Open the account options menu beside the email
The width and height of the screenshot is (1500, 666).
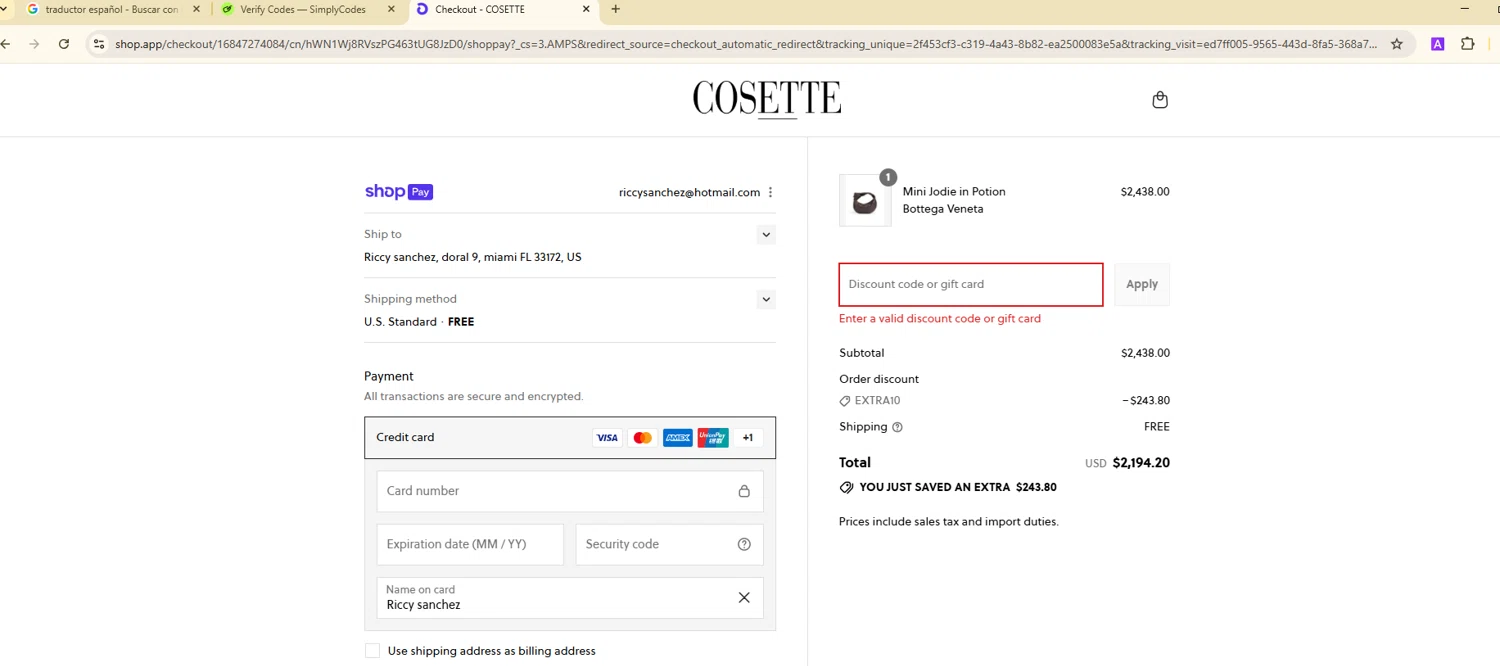coord(770,192)
